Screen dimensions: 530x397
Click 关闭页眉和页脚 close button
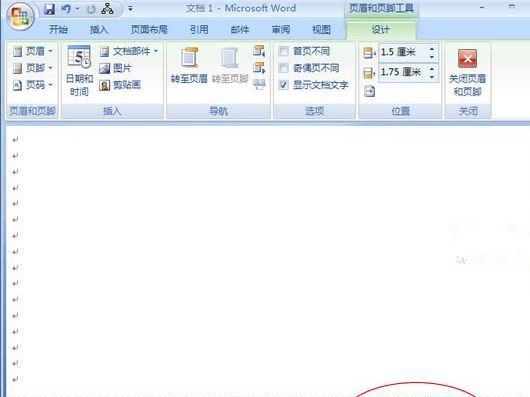tap(467, 72)
